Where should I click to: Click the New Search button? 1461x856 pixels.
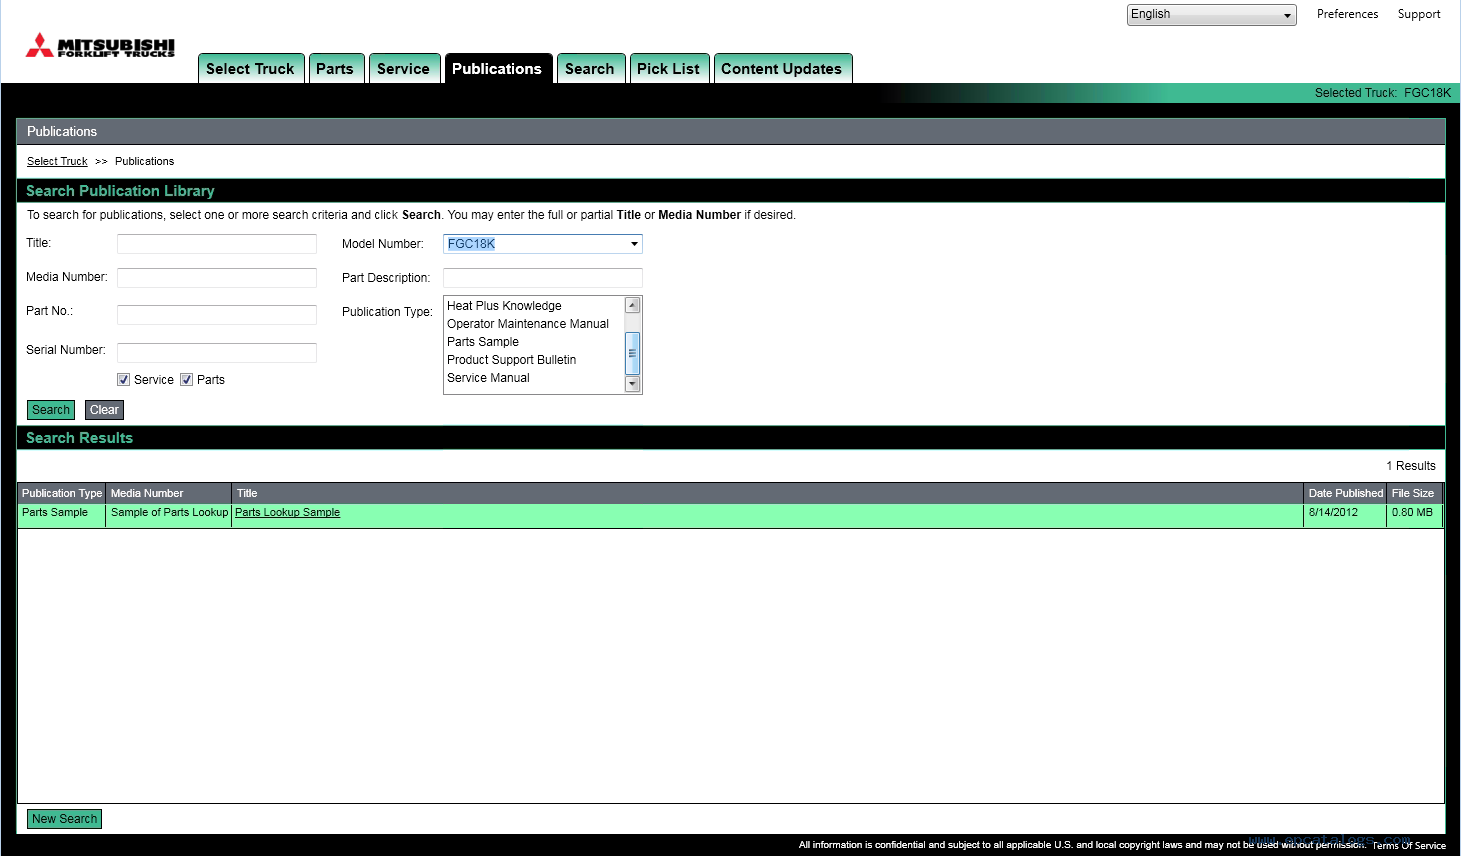tap(65, 819)
